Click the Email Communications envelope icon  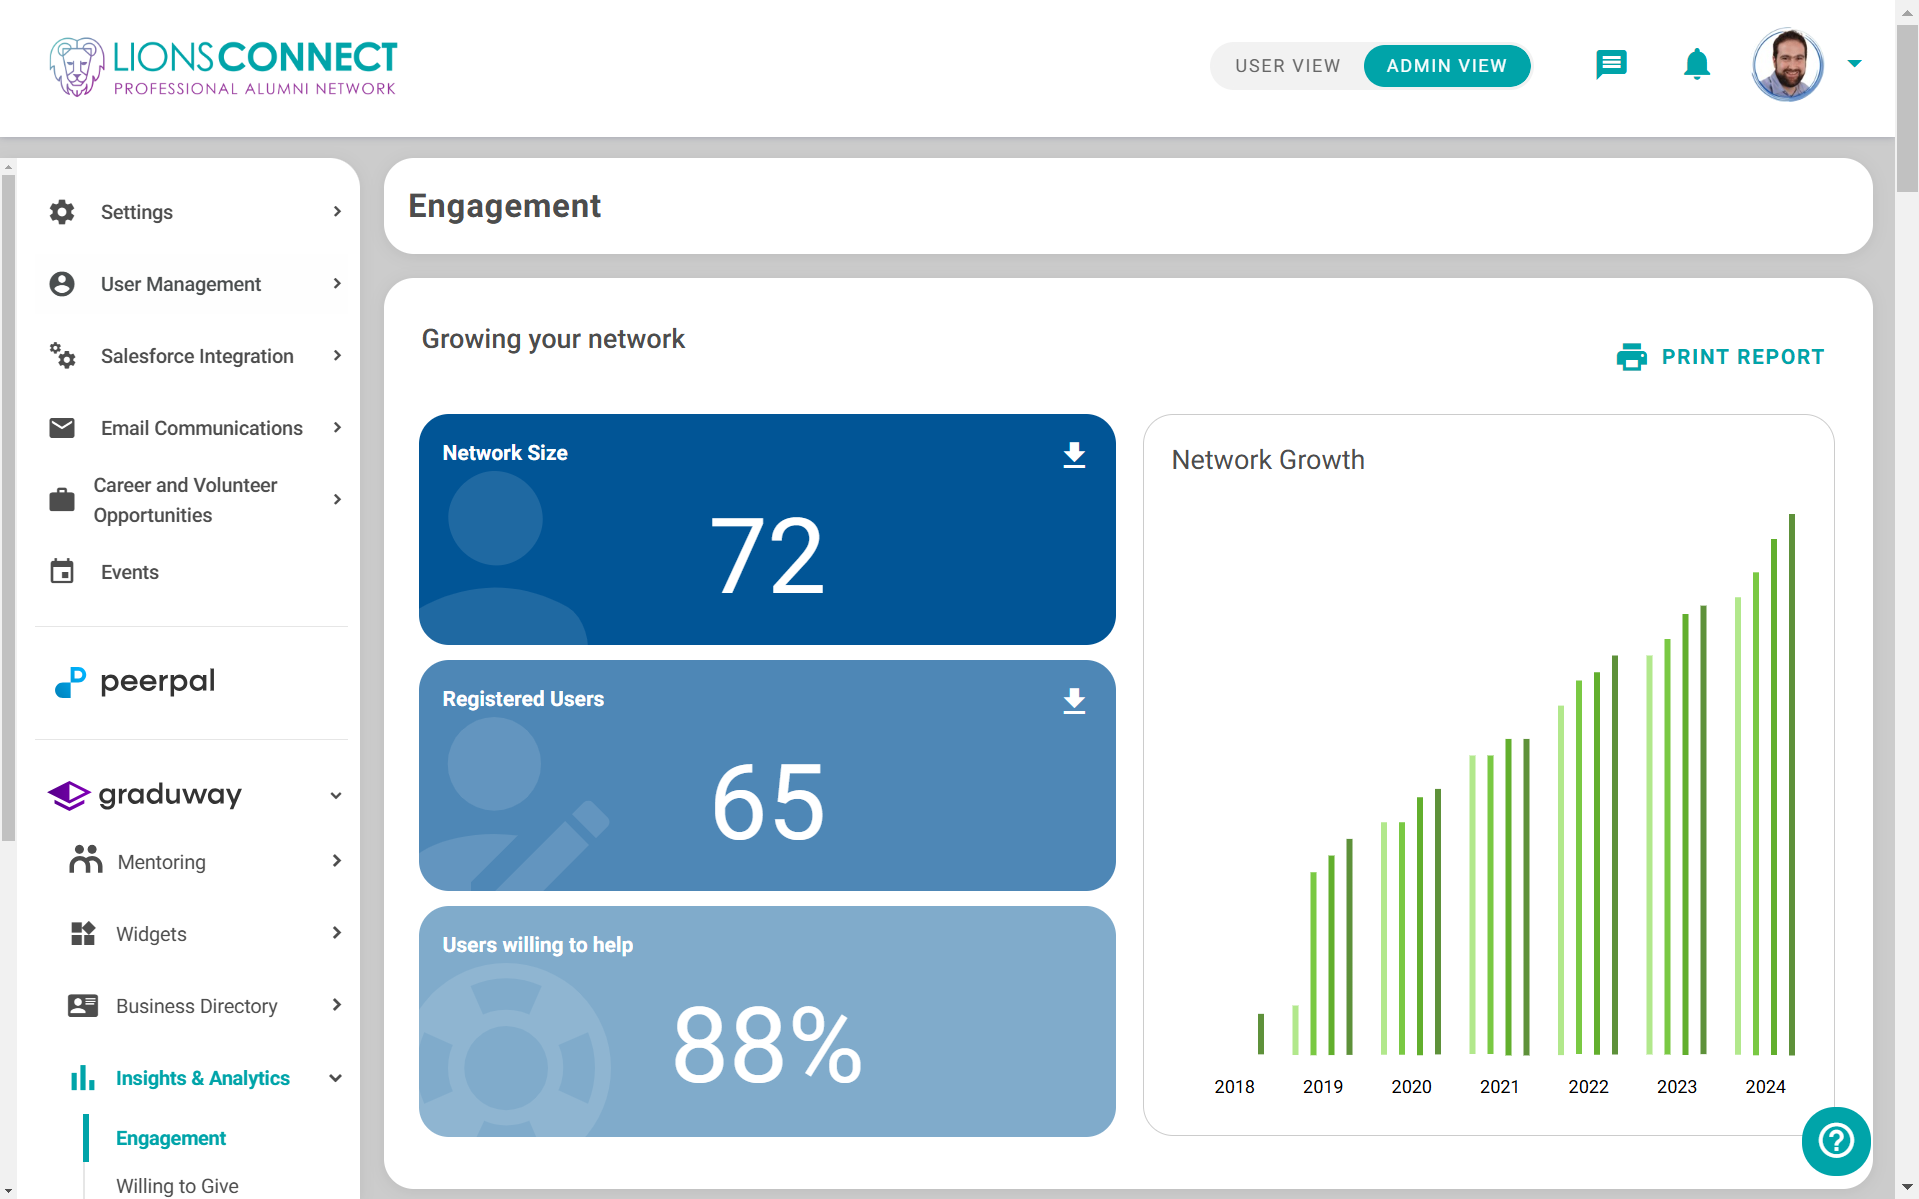(62, 428)
